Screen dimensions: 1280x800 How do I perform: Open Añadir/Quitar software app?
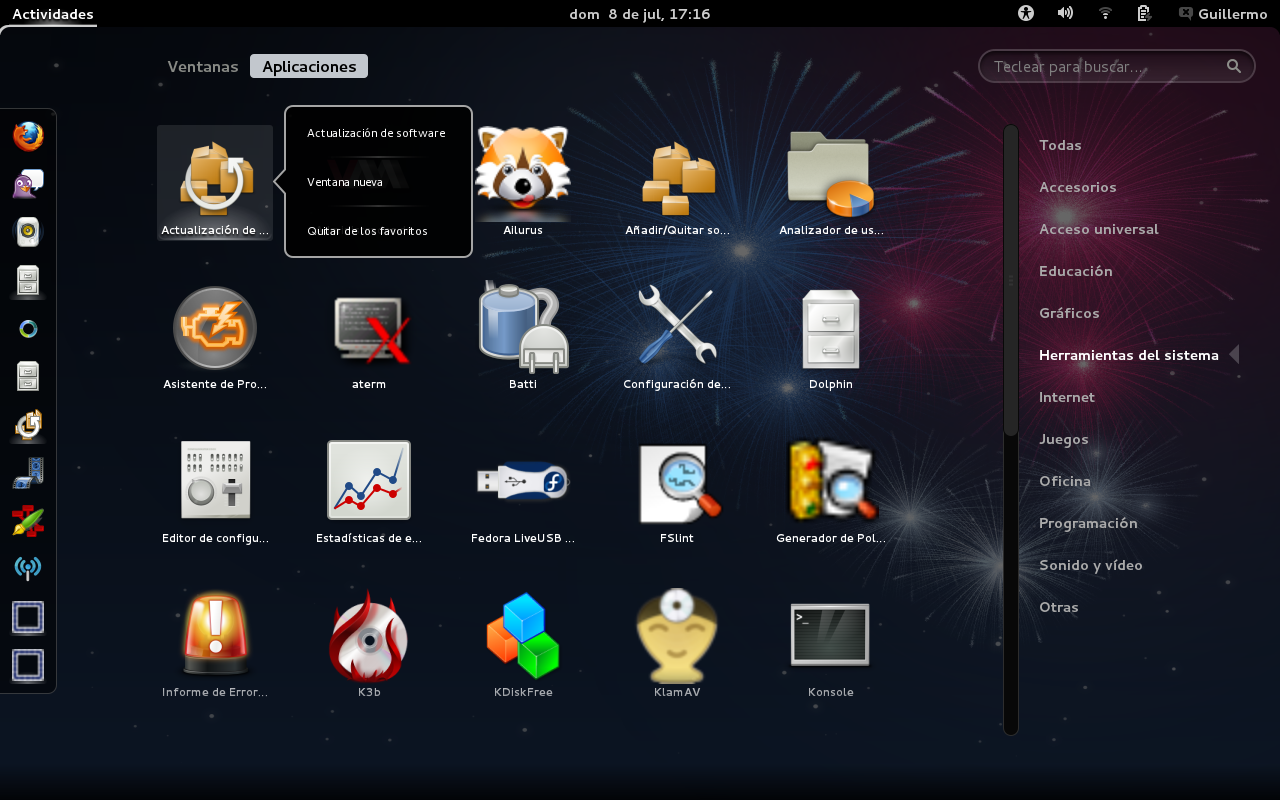677,182
